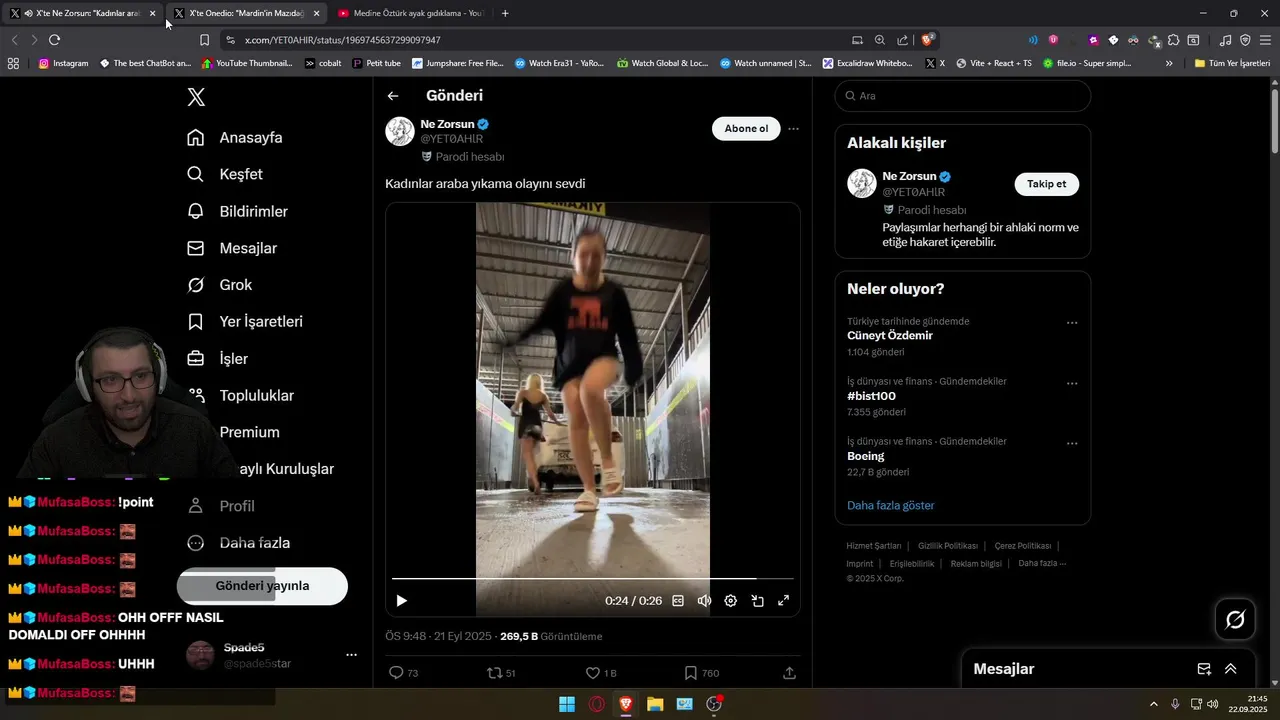Image resolution: width=1280 pixels, height=720 pixels.
Task: Mute the video sound
Action: click(x=704, y=601)
